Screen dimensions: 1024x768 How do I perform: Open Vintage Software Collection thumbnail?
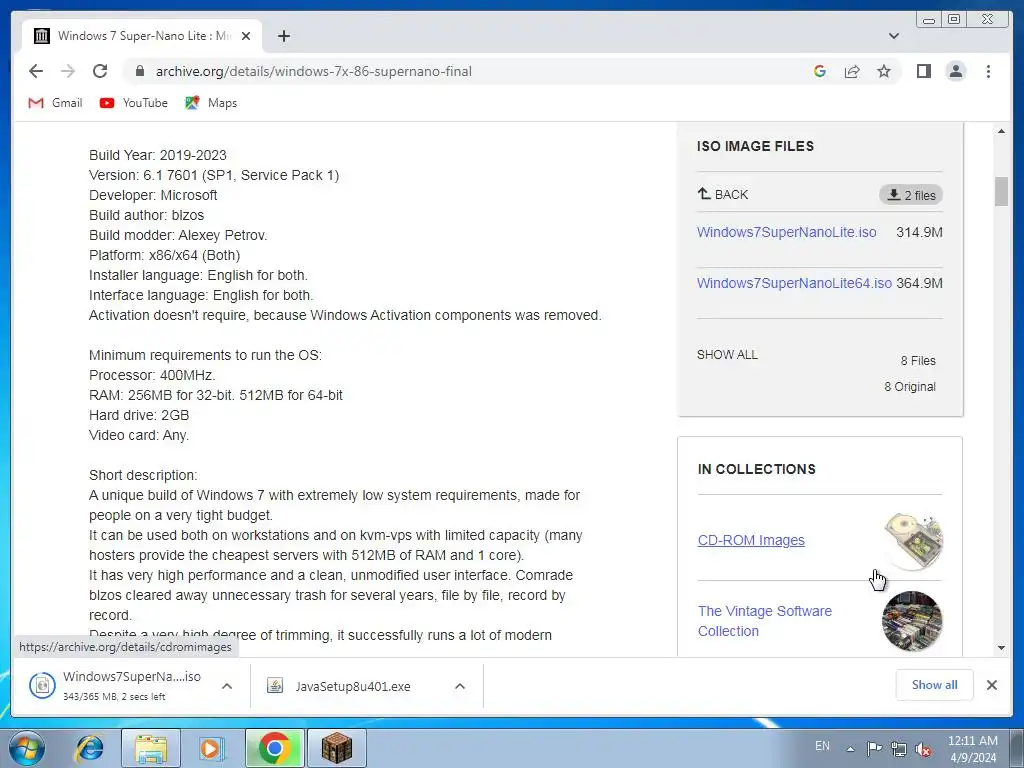pyautogui.click(x=912, y=621)
